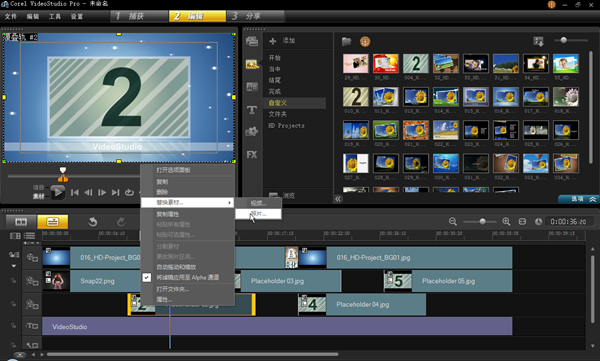Choose Photo in the Replace Clip submenu
Screen dimensions: 600x361
(258, 214)
